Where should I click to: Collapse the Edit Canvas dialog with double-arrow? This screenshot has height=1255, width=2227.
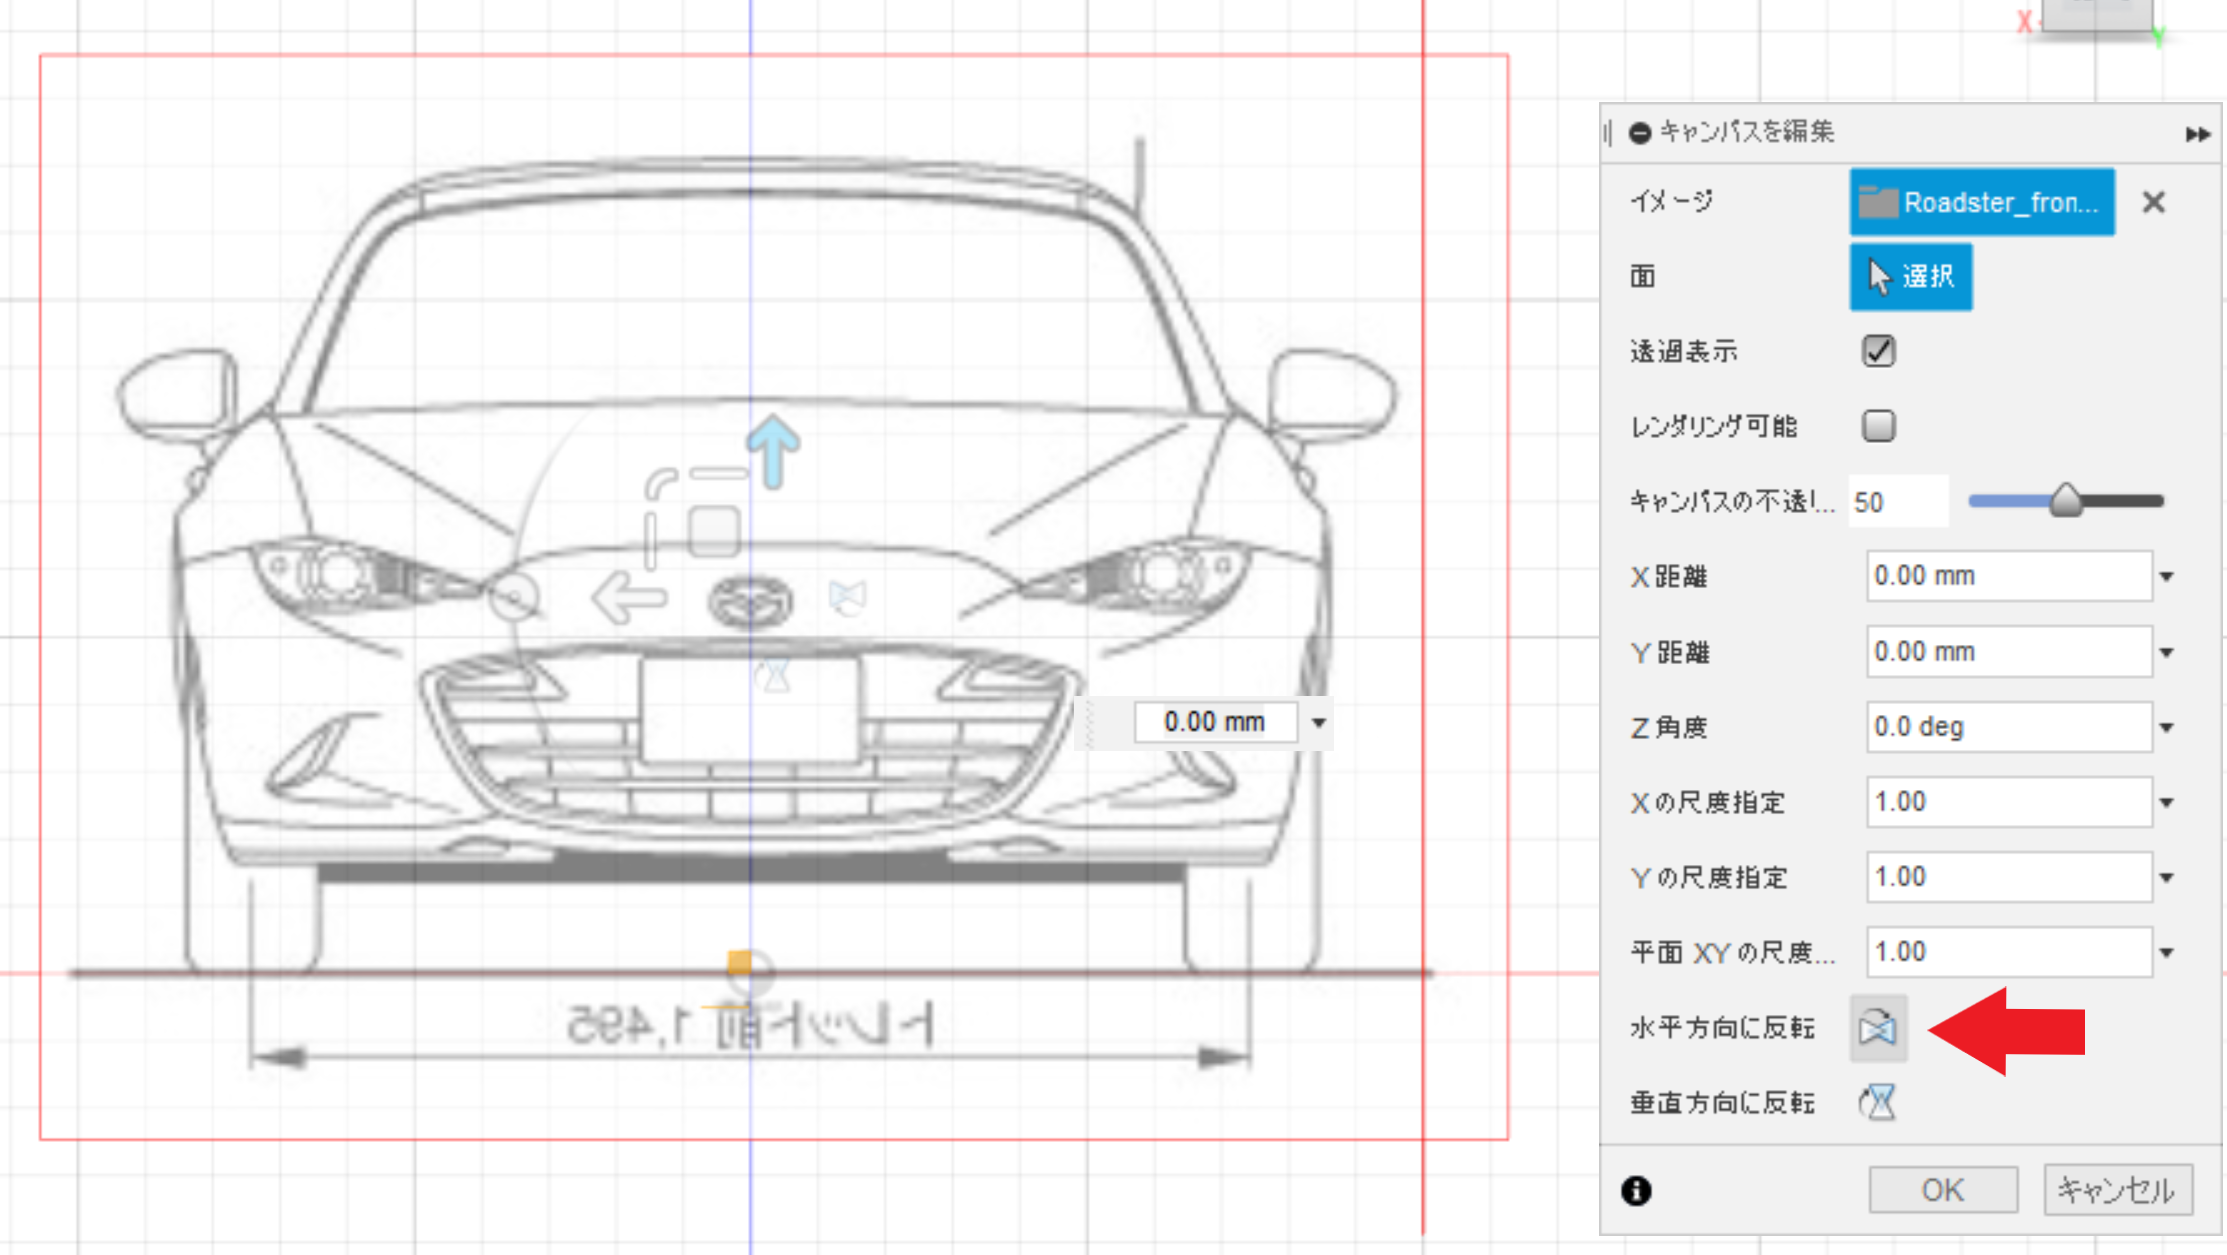[x=2197, y=133]
